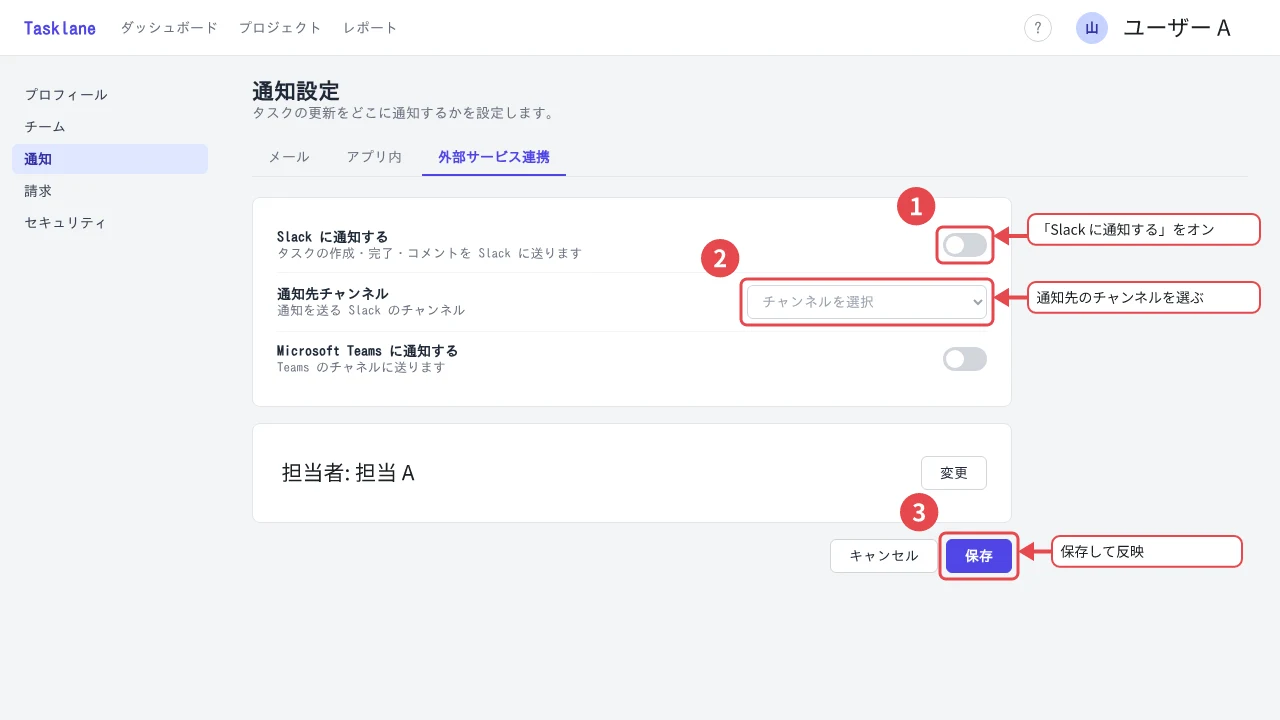The height and width of the screenshot is (720, 1280).
Task: Click the text タスクの作成・完了・コメントを Slack に送ります
Action: pos(429,253)
